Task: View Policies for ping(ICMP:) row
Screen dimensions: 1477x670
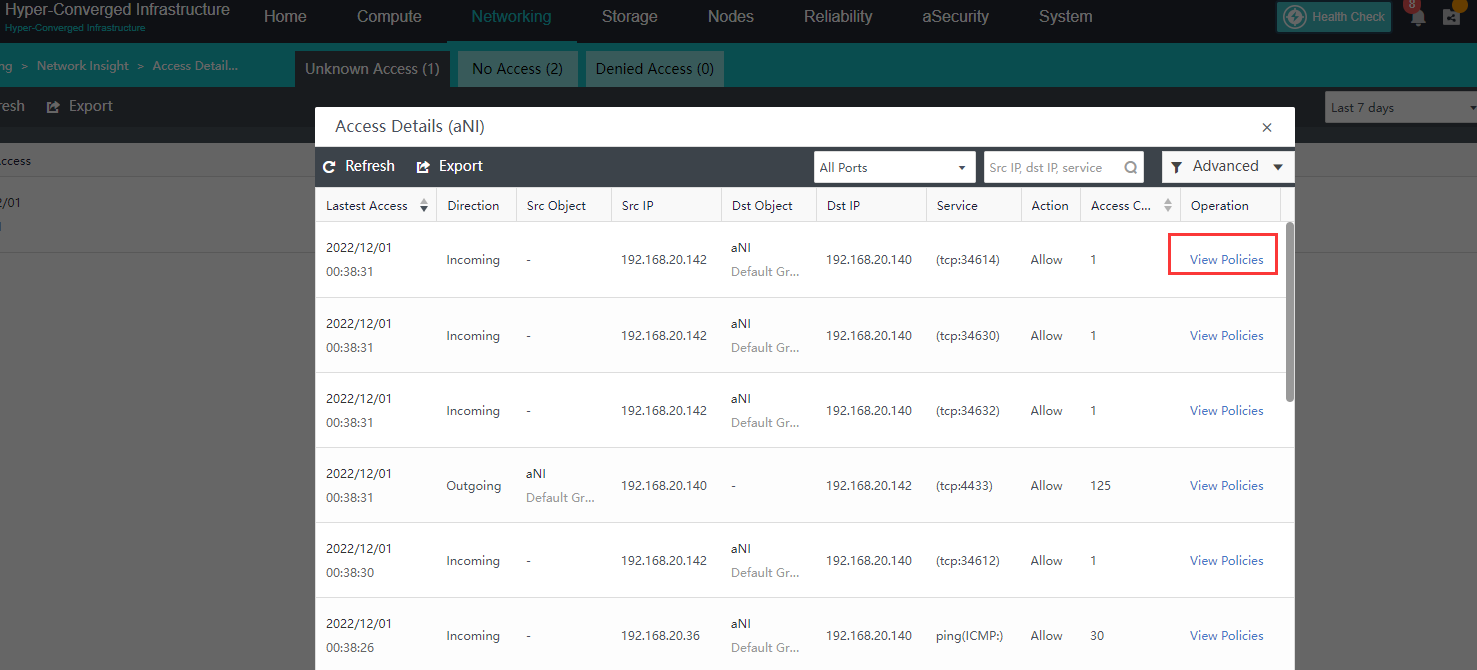Action: coord(1226,636)
